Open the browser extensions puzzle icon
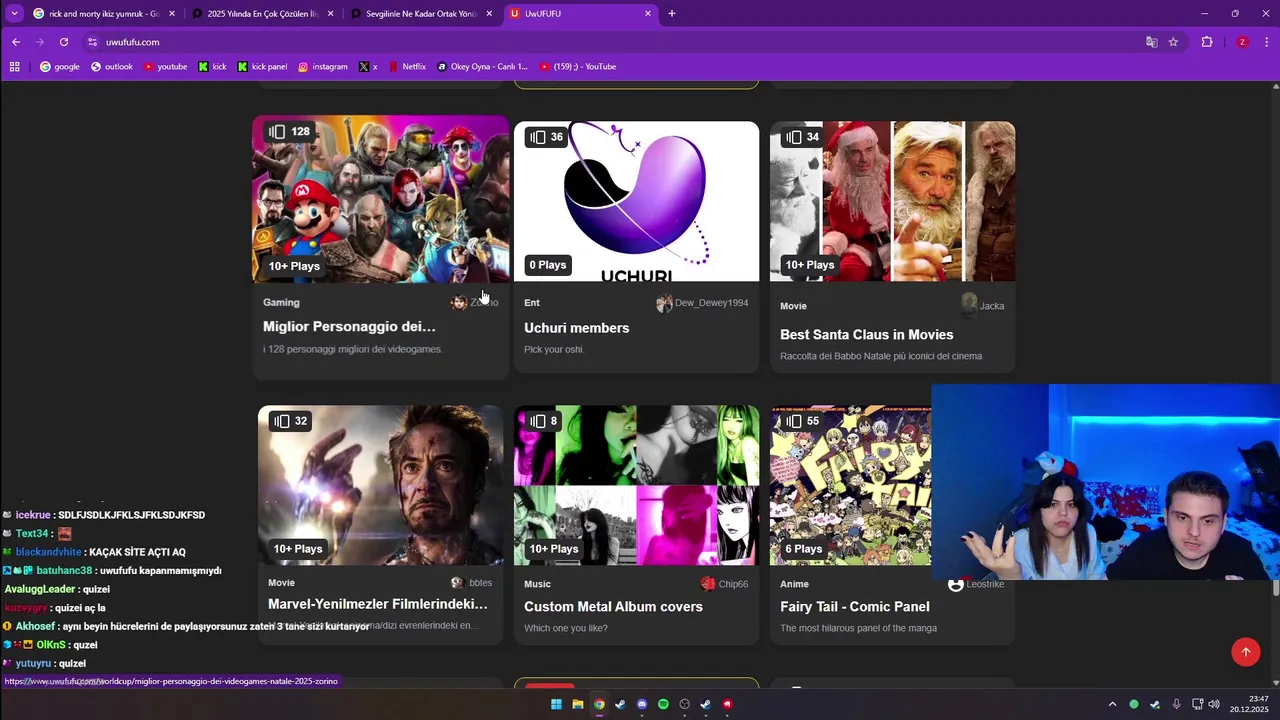 pos(1207,42)
